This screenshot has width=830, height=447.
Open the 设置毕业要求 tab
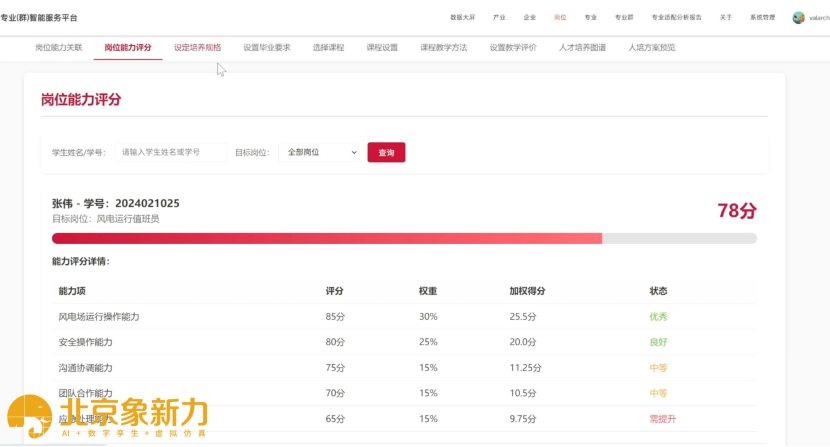266,47
